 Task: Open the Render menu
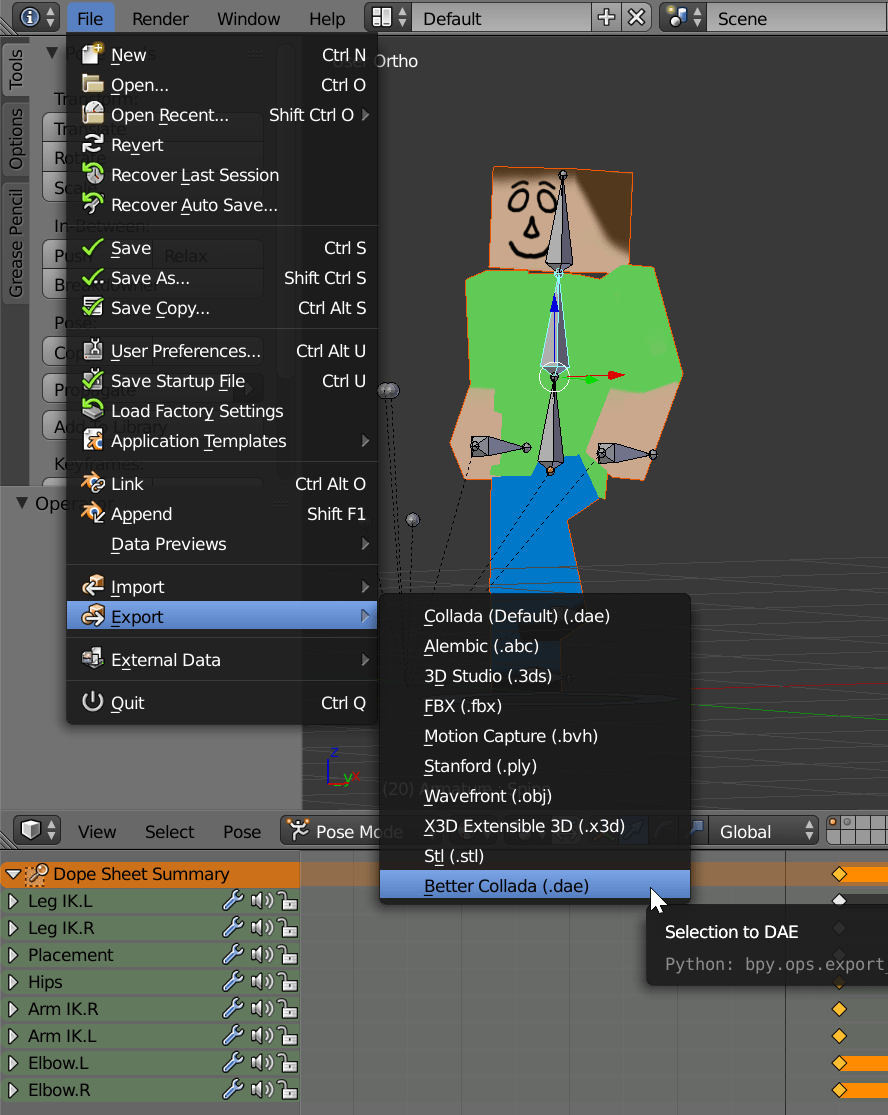tap(160, 17)
